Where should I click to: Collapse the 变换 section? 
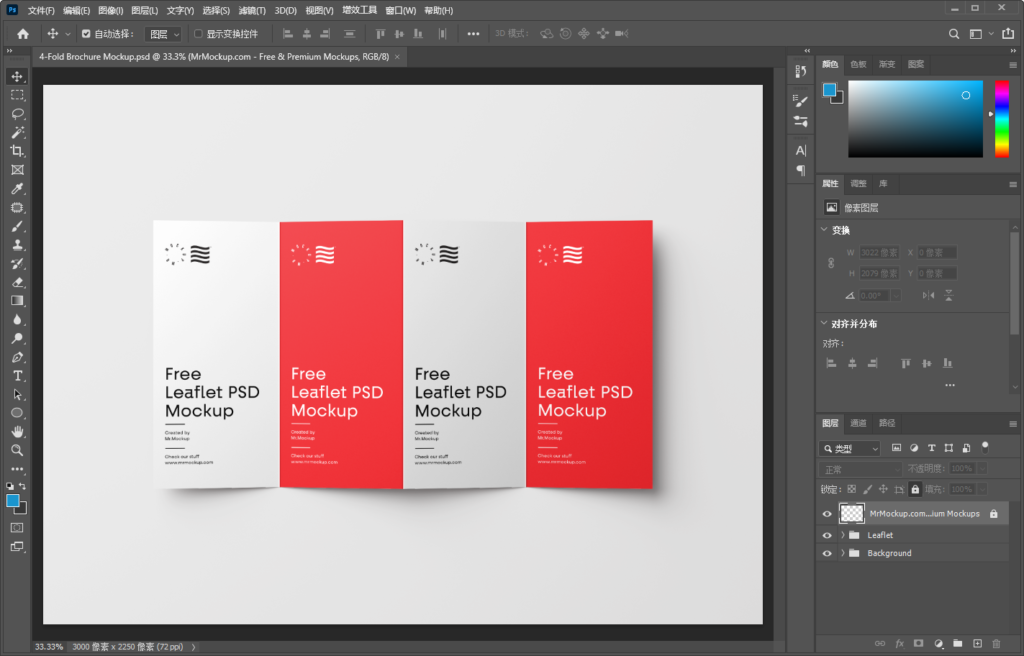point(824,230)
